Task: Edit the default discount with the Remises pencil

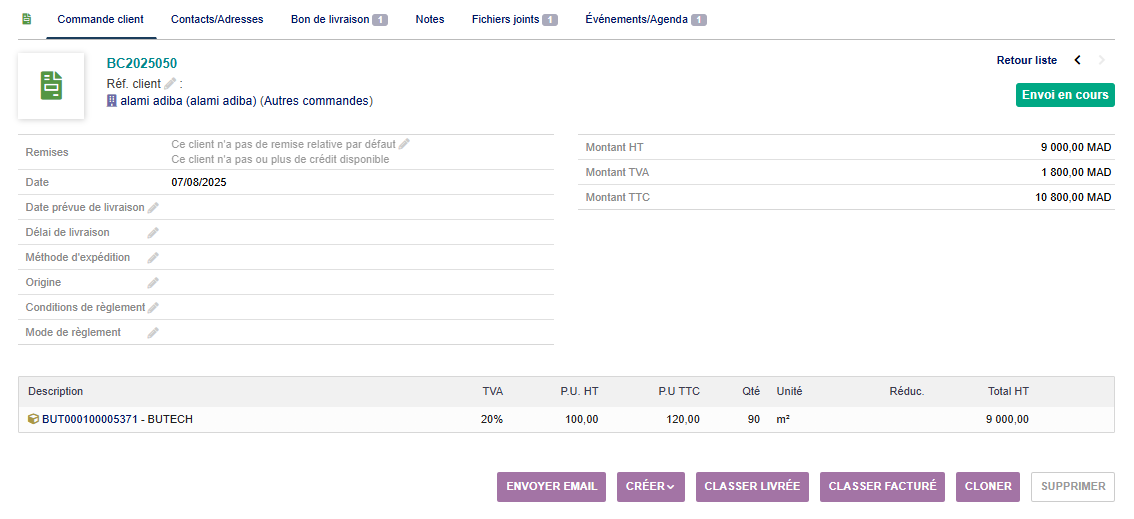Action: [404, 144]
